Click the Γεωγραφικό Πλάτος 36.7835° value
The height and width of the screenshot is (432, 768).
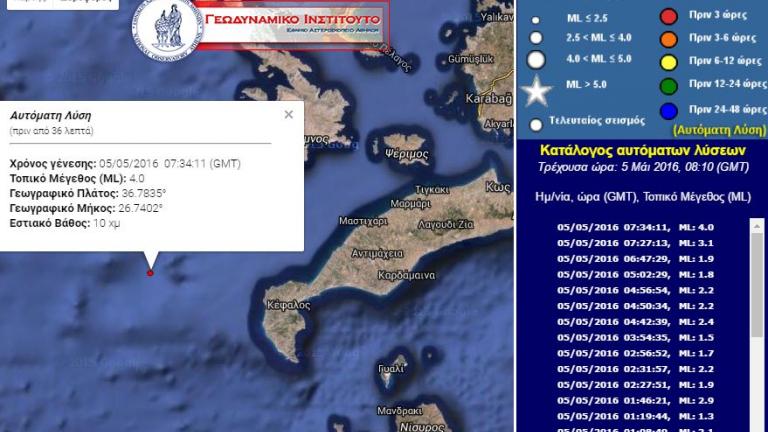pos(144,193)
